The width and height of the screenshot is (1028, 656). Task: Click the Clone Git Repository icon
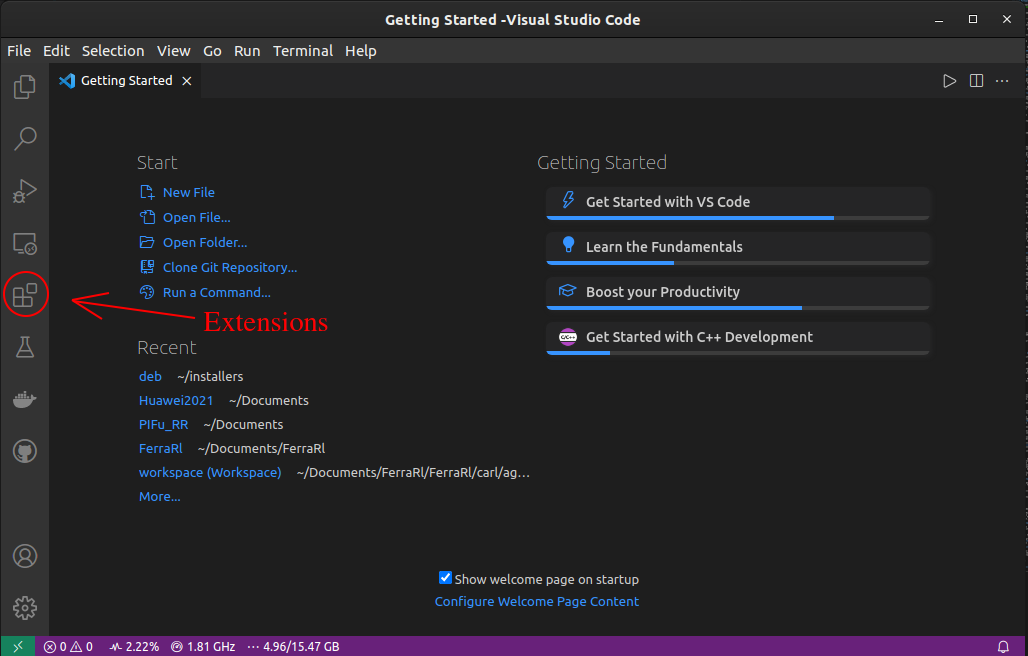[x=147, y=267]
